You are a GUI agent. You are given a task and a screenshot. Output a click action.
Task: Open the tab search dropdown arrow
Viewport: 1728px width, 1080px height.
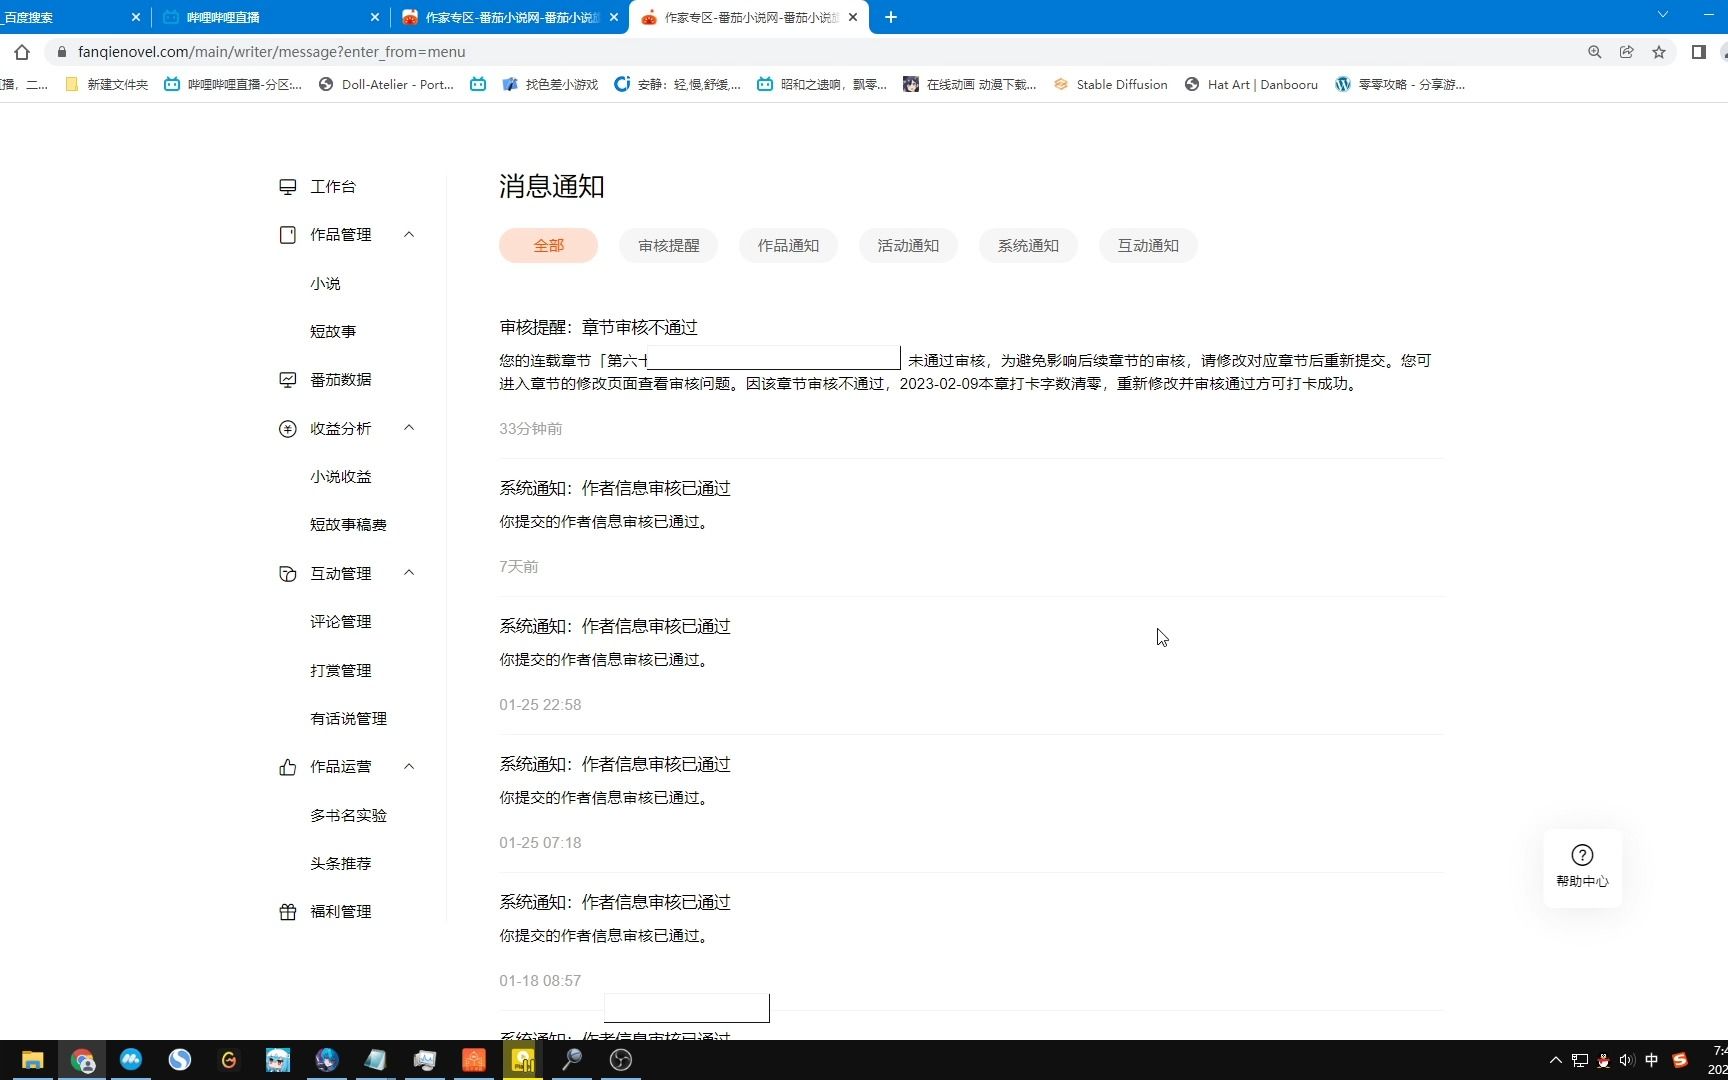tap(1663, 15)
